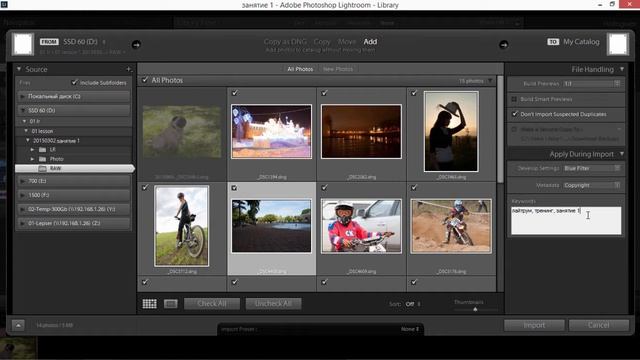This screenshot has width=640, height=360.
Task: Click in the Keywords text field
Action: click(566, 220)
